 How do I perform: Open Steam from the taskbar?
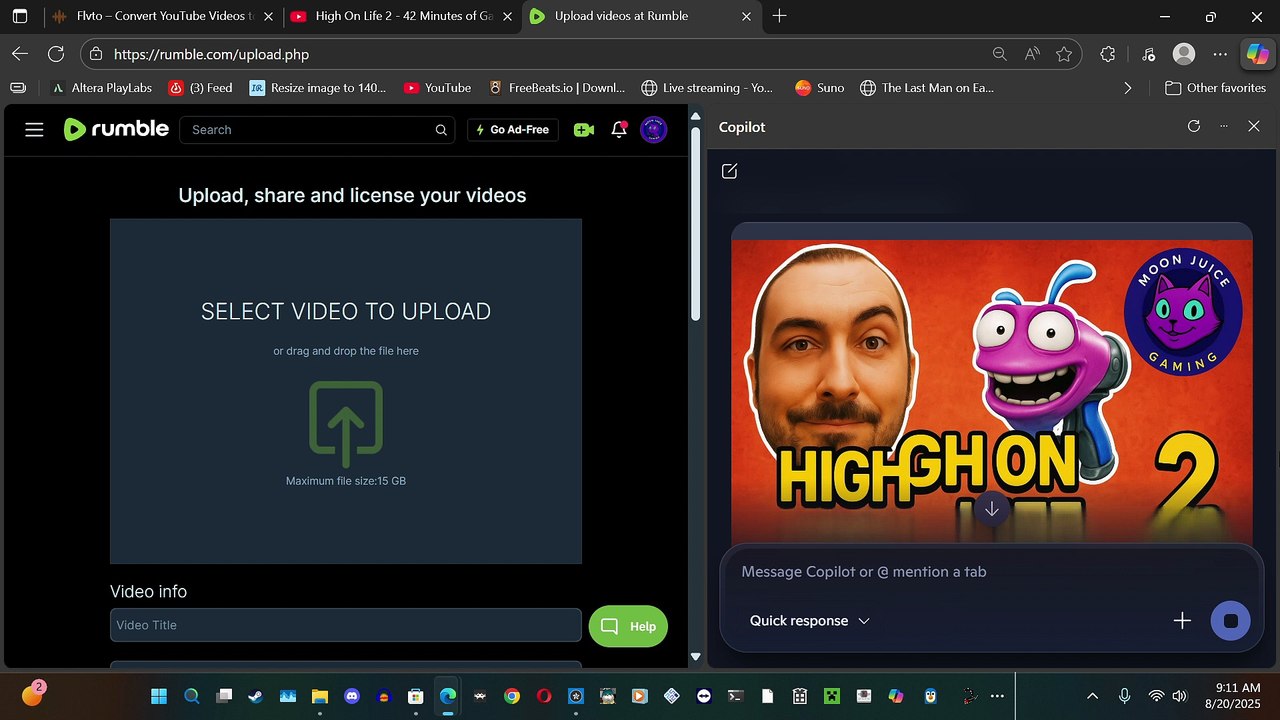(x=256, y=696)
